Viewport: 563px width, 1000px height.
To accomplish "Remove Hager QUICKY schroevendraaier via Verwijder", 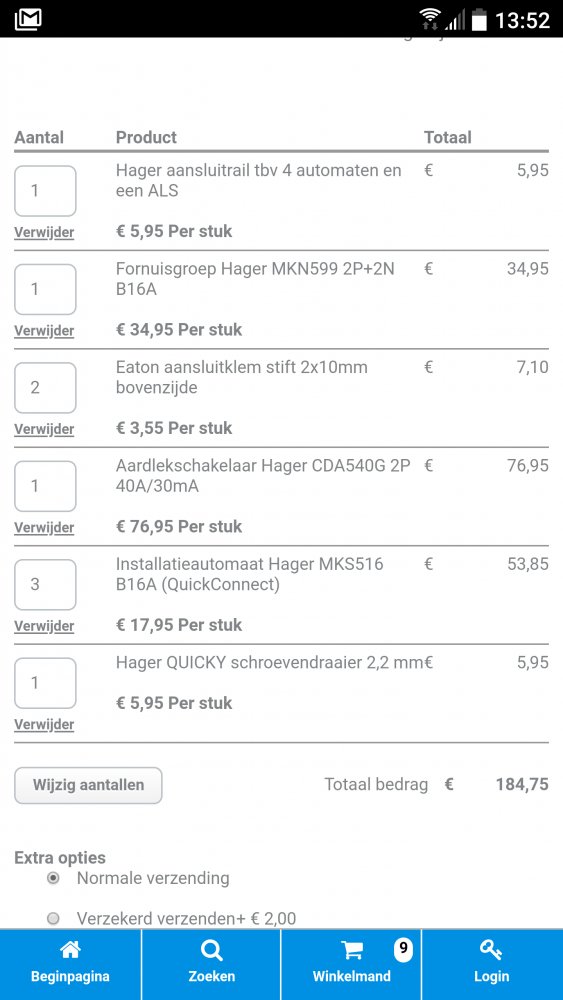I will 44,724.
